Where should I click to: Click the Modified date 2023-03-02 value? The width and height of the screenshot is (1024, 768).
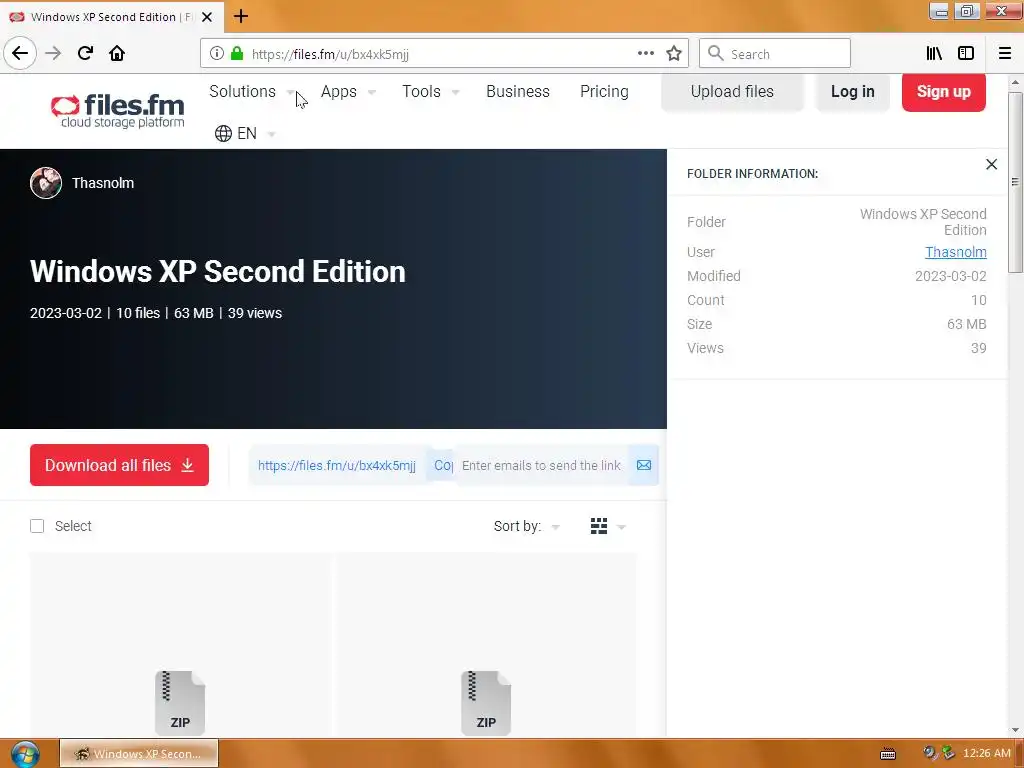tap(950, 276)
